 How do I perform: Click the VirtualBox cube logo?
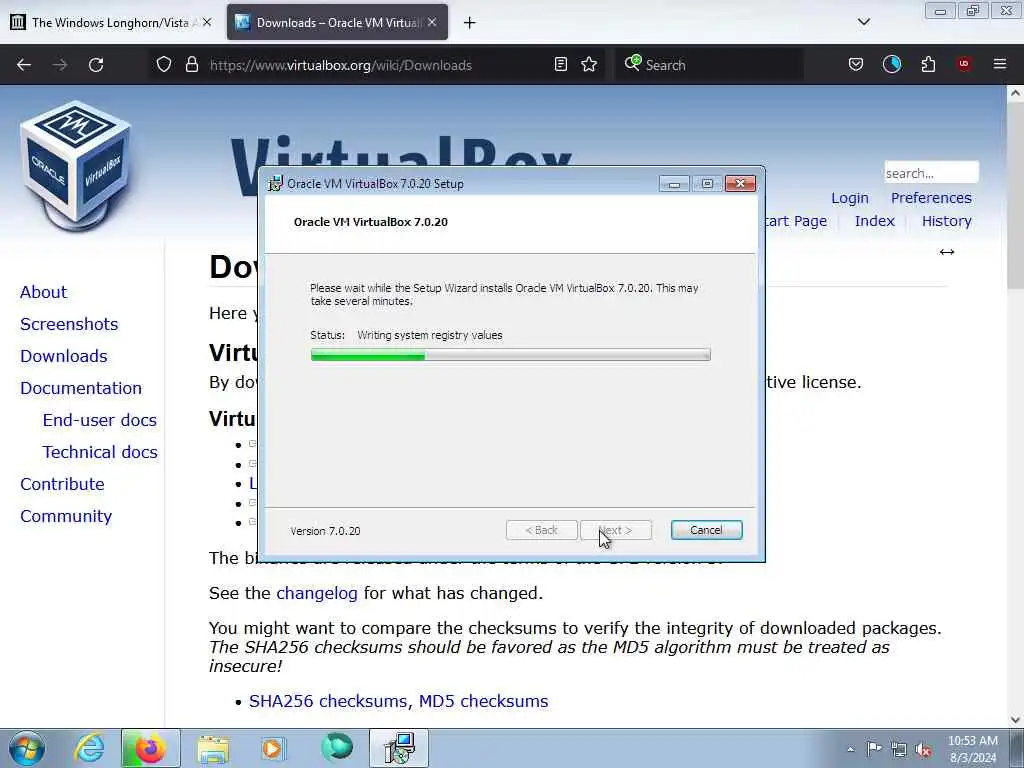[x=76, y=165]
